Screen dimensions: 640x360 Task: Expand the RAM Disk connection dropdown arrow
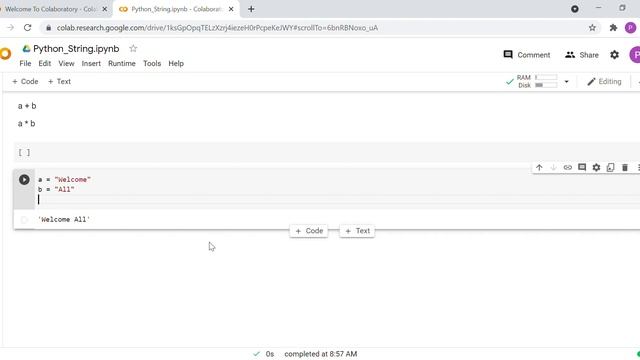click(x=567, y=82)
